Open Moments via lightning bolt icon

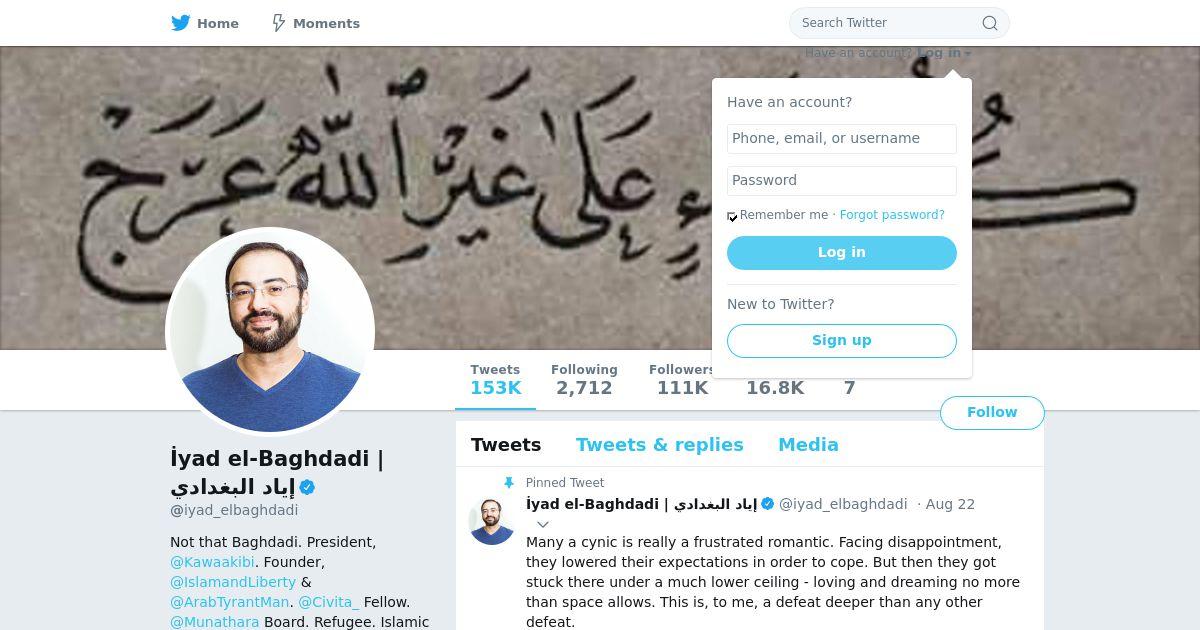point(279,22)
